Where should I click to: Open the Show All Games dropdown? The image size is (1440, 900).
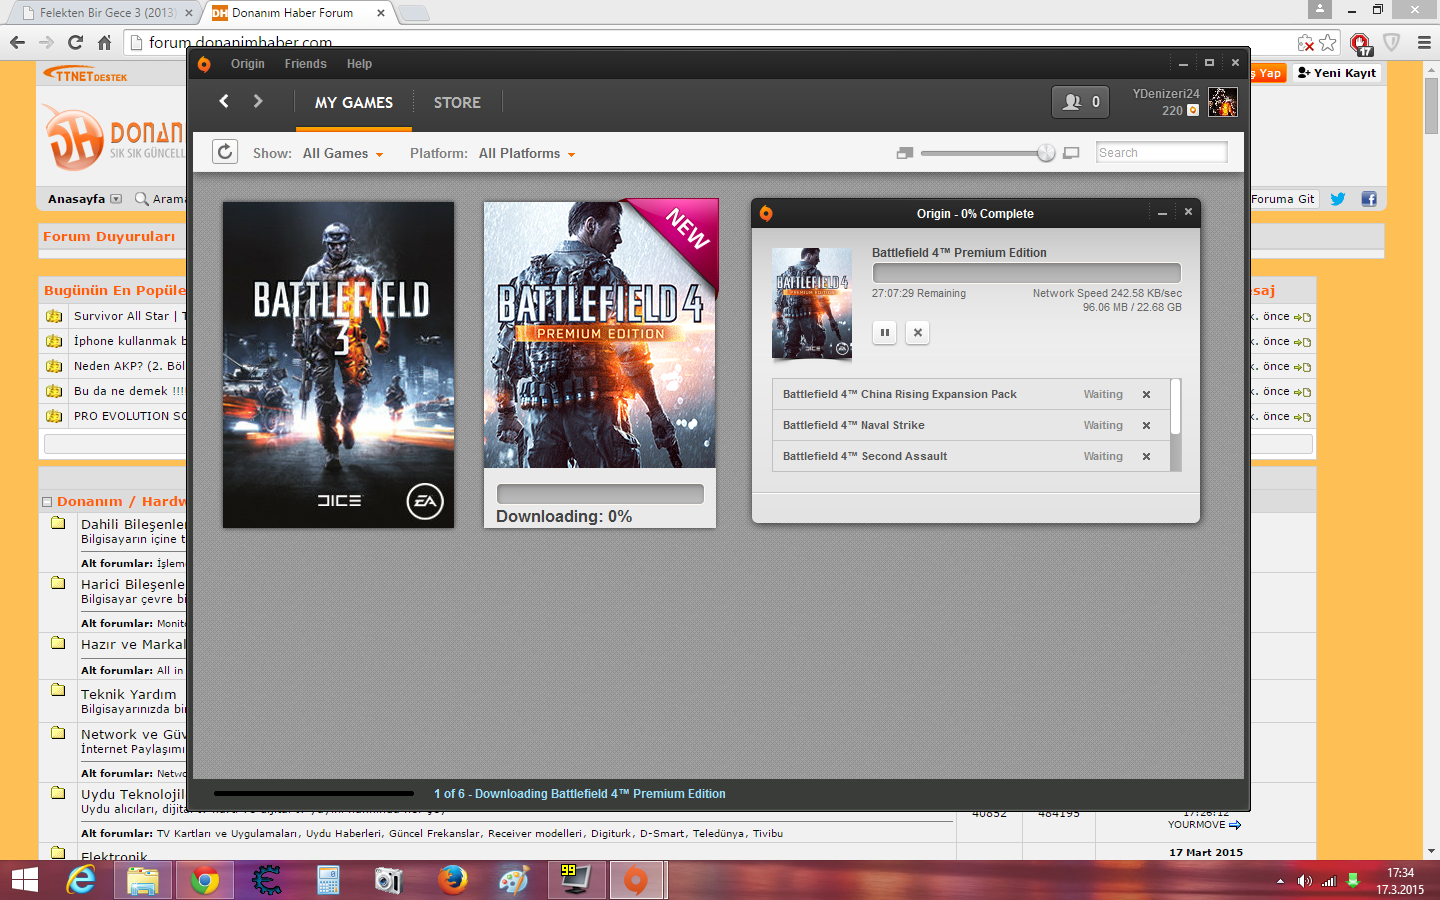coord(343,153)
